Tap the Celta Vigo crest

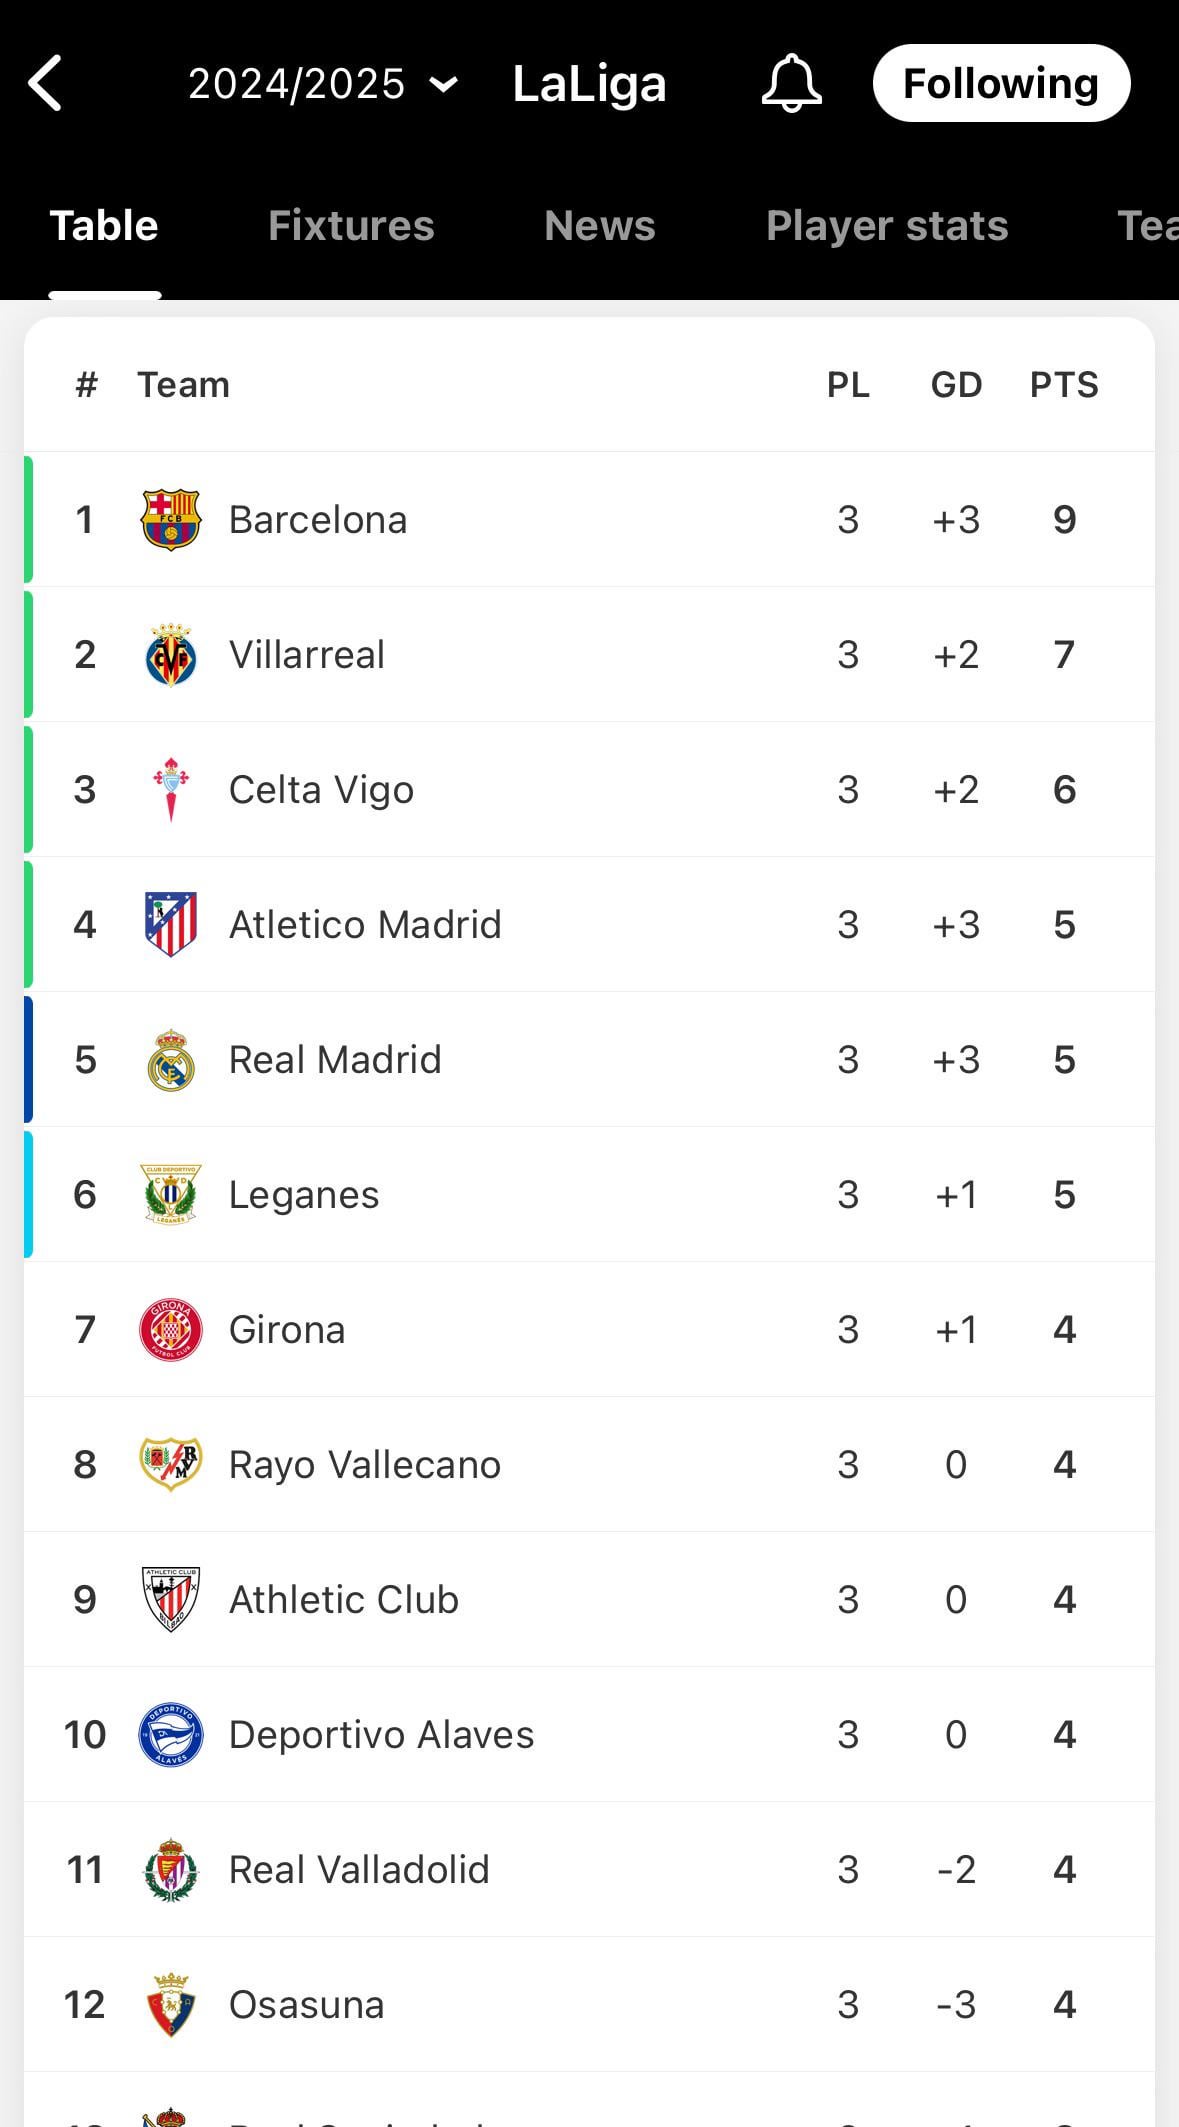click(x=171, y=790)
